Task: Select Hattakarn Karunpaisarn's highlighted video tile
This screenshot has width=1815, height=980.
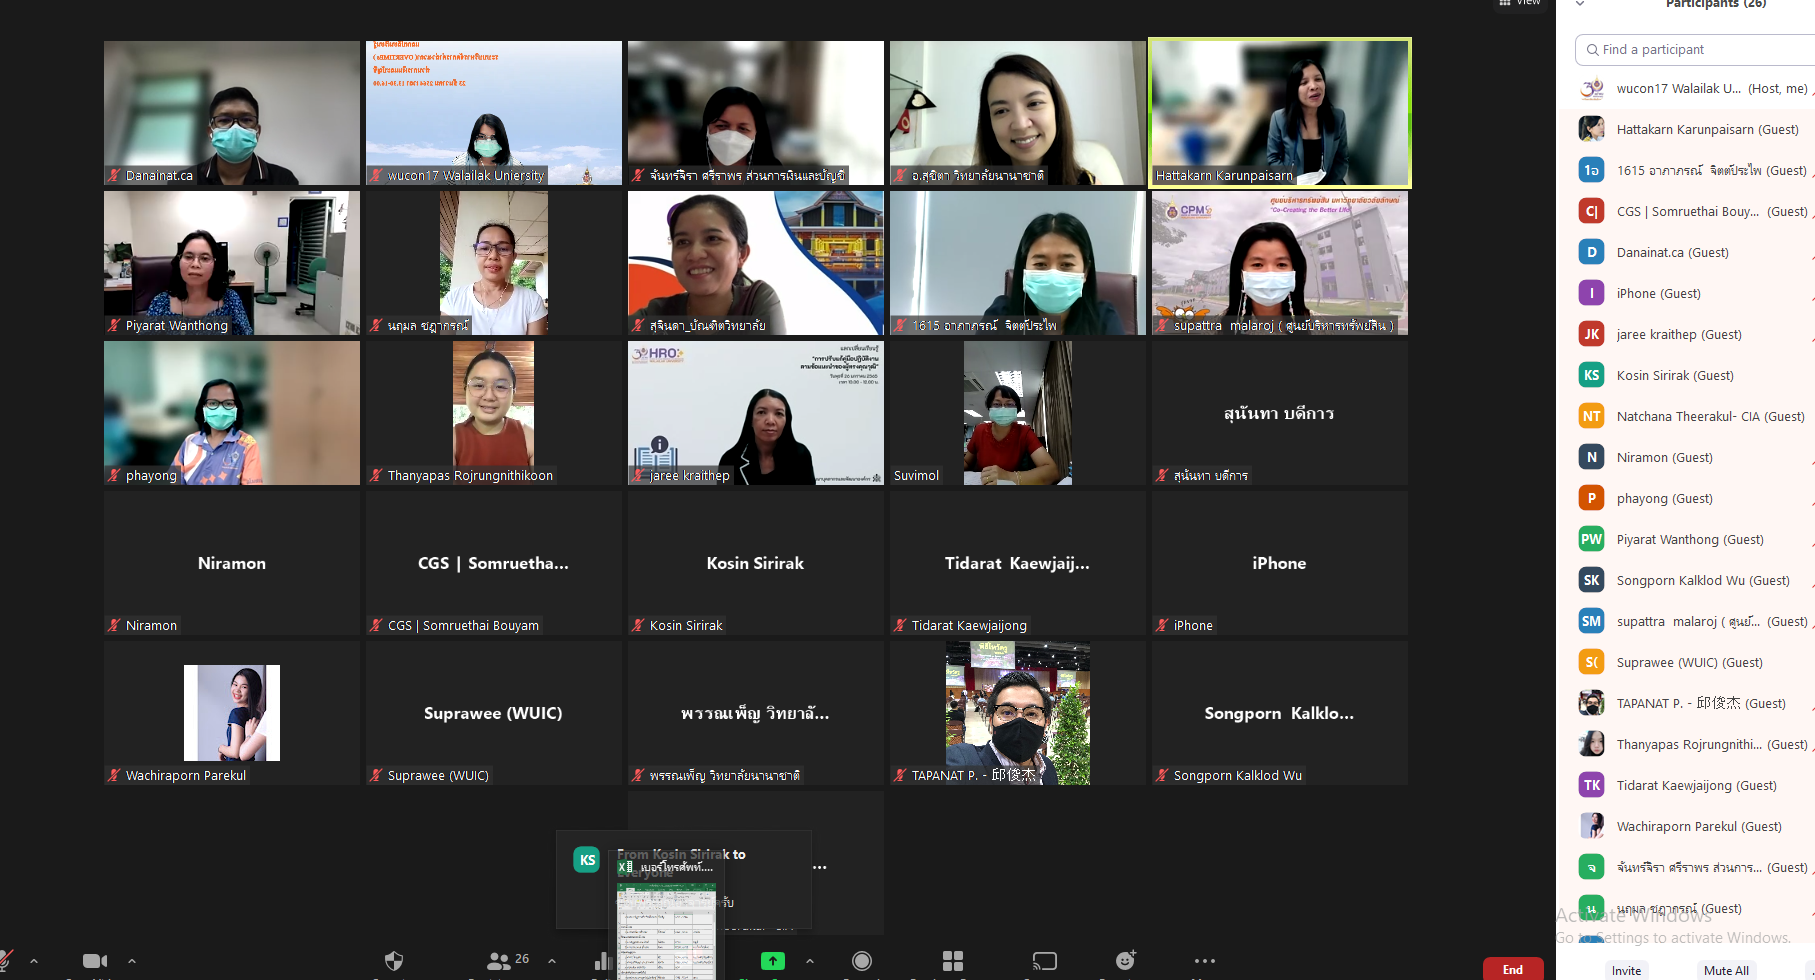Action: pos(1279,113)
